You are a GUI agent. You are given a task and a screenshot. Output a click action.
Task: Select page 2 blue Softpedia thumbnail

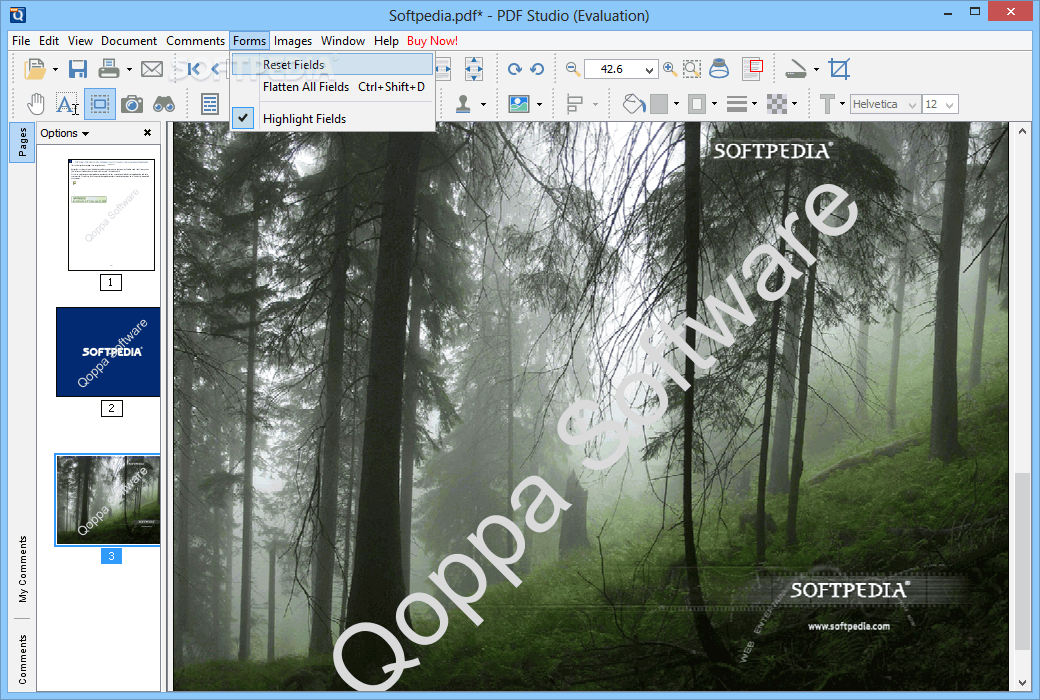[x=108, y=352]
